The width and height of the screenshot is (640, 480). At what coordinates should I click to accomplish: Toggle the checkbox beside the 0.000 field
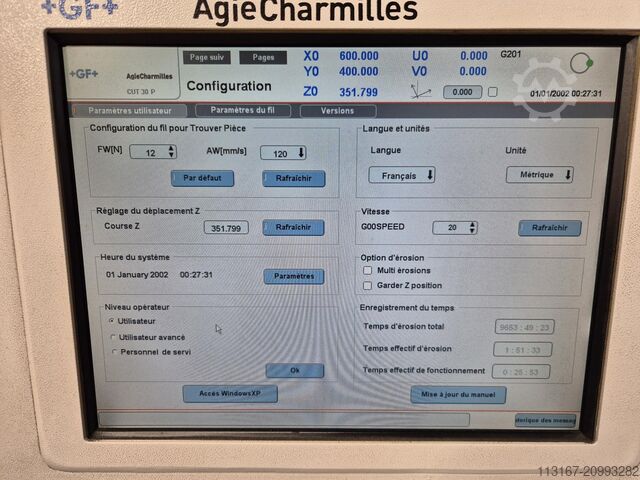(492, 92)
